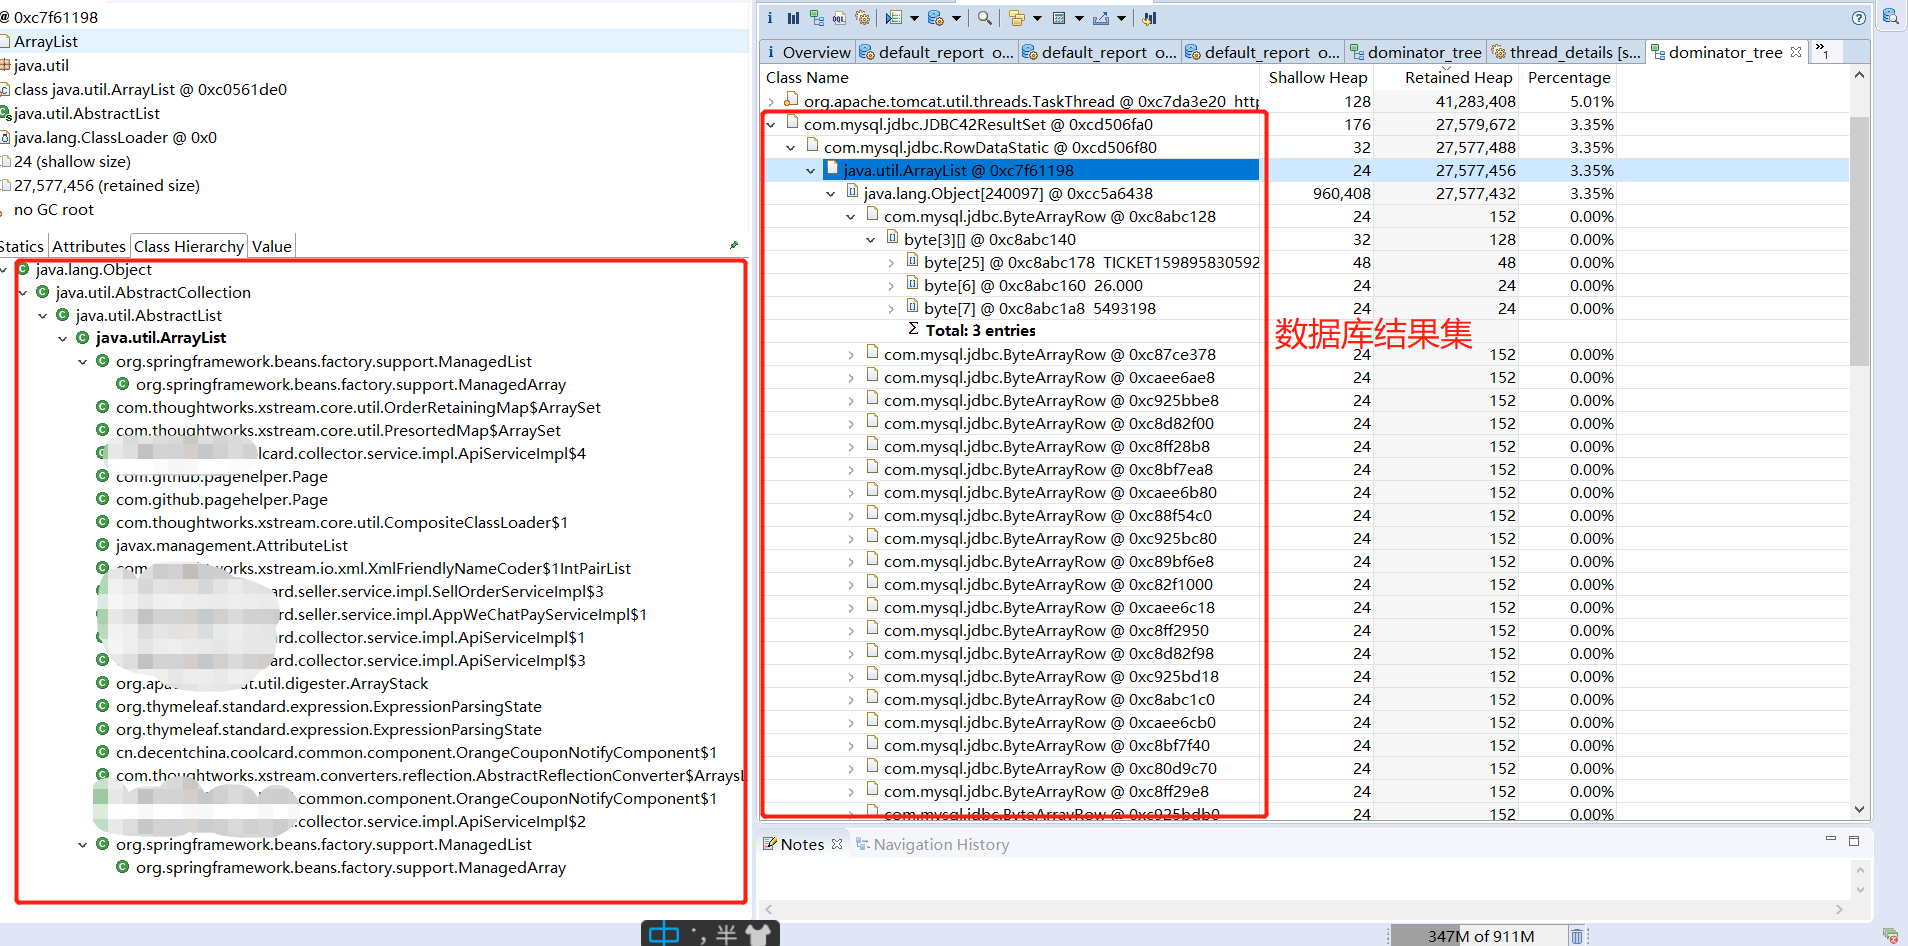This screenshot has height=946, width=1908.
Task: Expand the TaskThread @ 0xc7da3e20 row
Action: 771,102
